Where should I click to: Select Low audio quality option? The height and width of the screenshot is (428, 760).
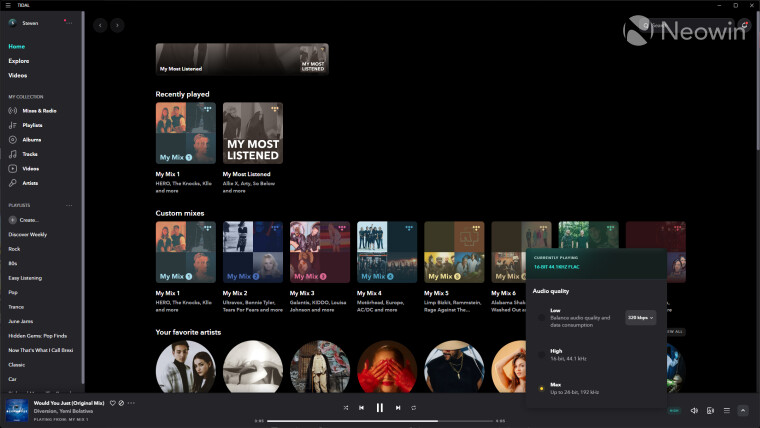pos(541,318)
